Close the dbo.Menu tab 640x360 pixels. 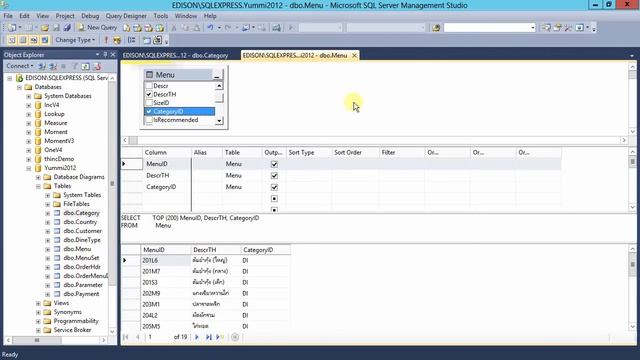(354, 55)
